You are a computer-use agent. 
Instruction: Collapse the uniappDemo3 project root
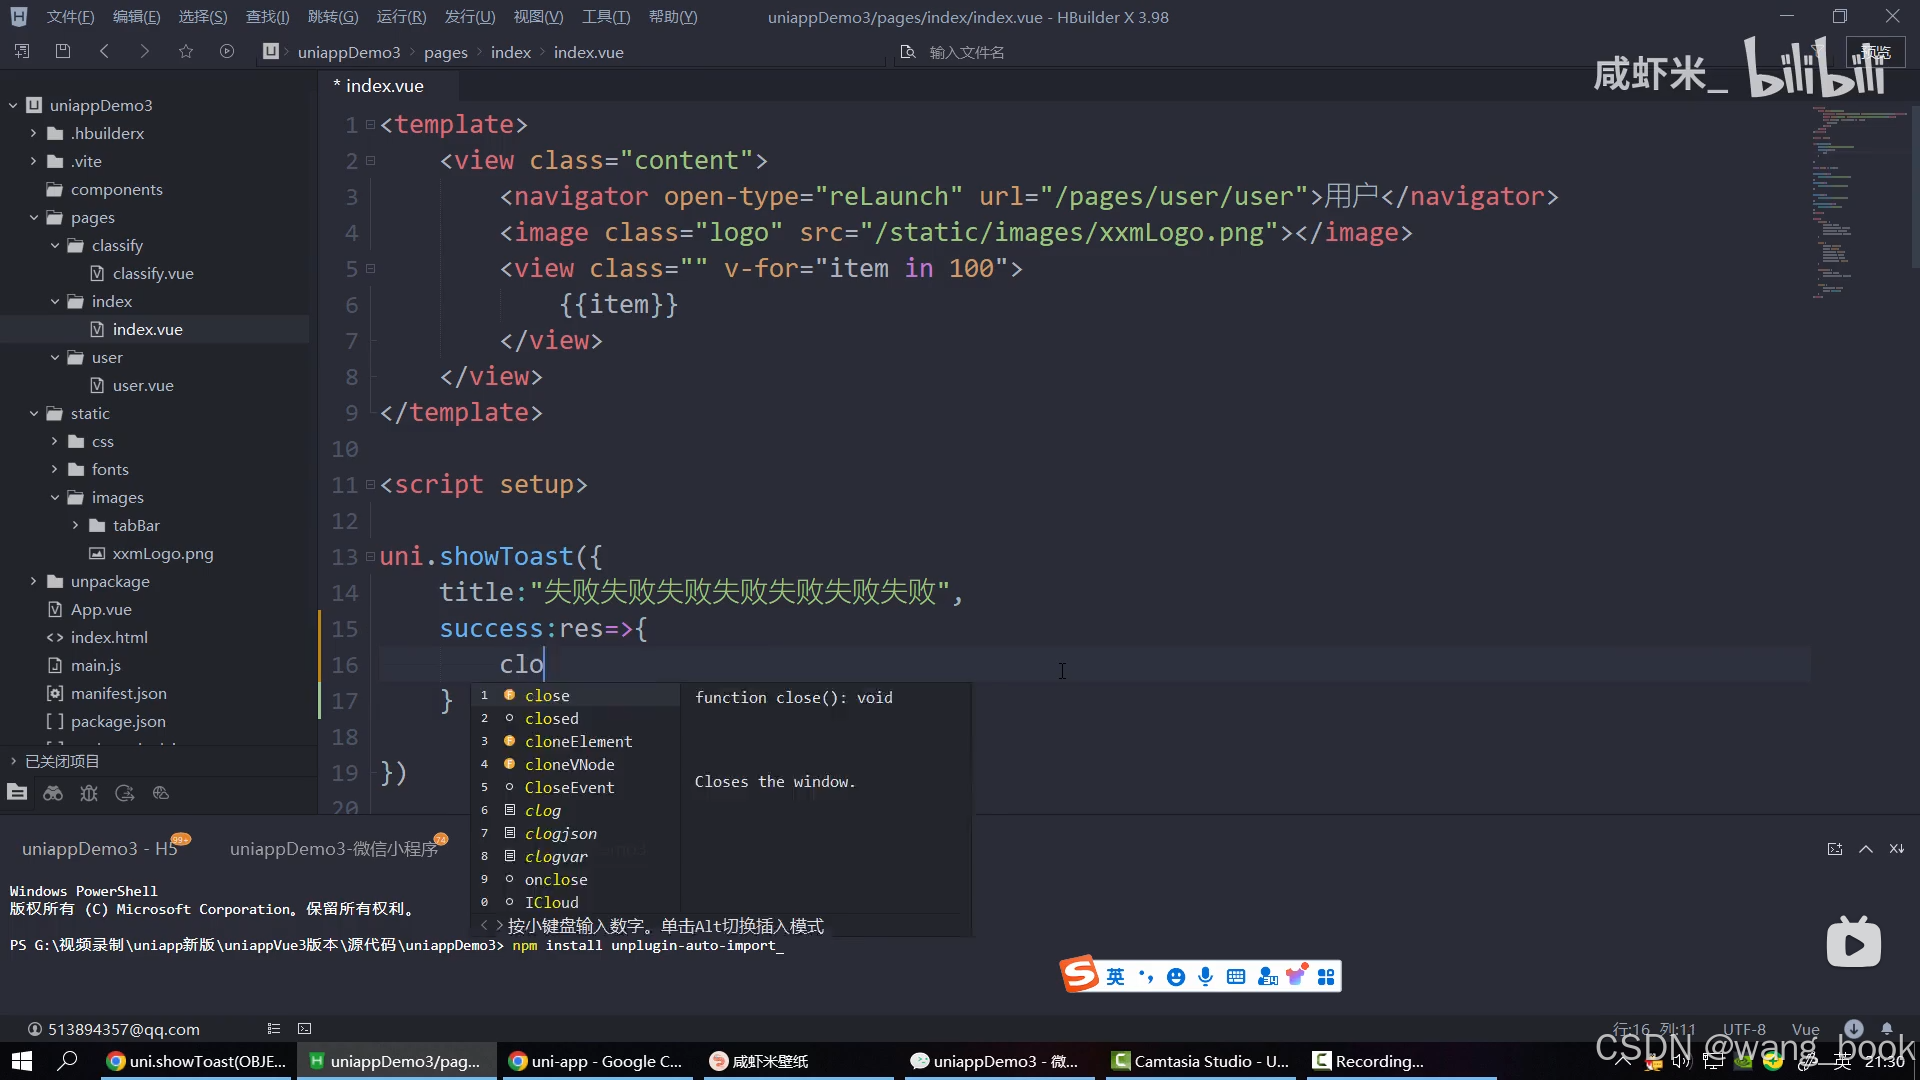click(x=13, y=105)
